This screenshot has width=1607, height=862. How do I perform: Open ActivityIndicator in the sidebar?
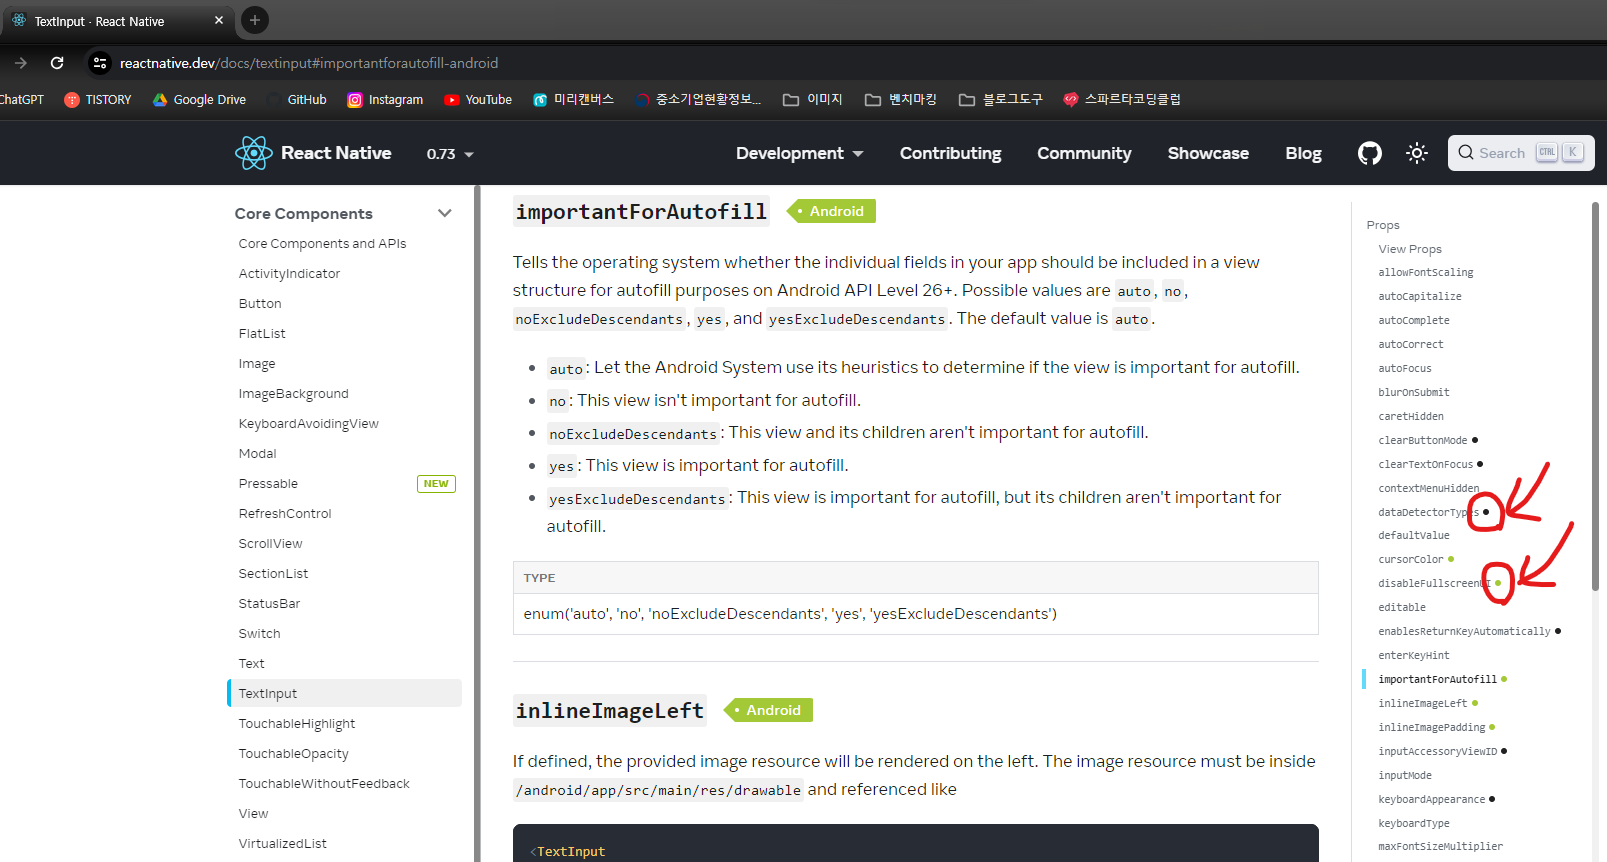coord(289,273)
